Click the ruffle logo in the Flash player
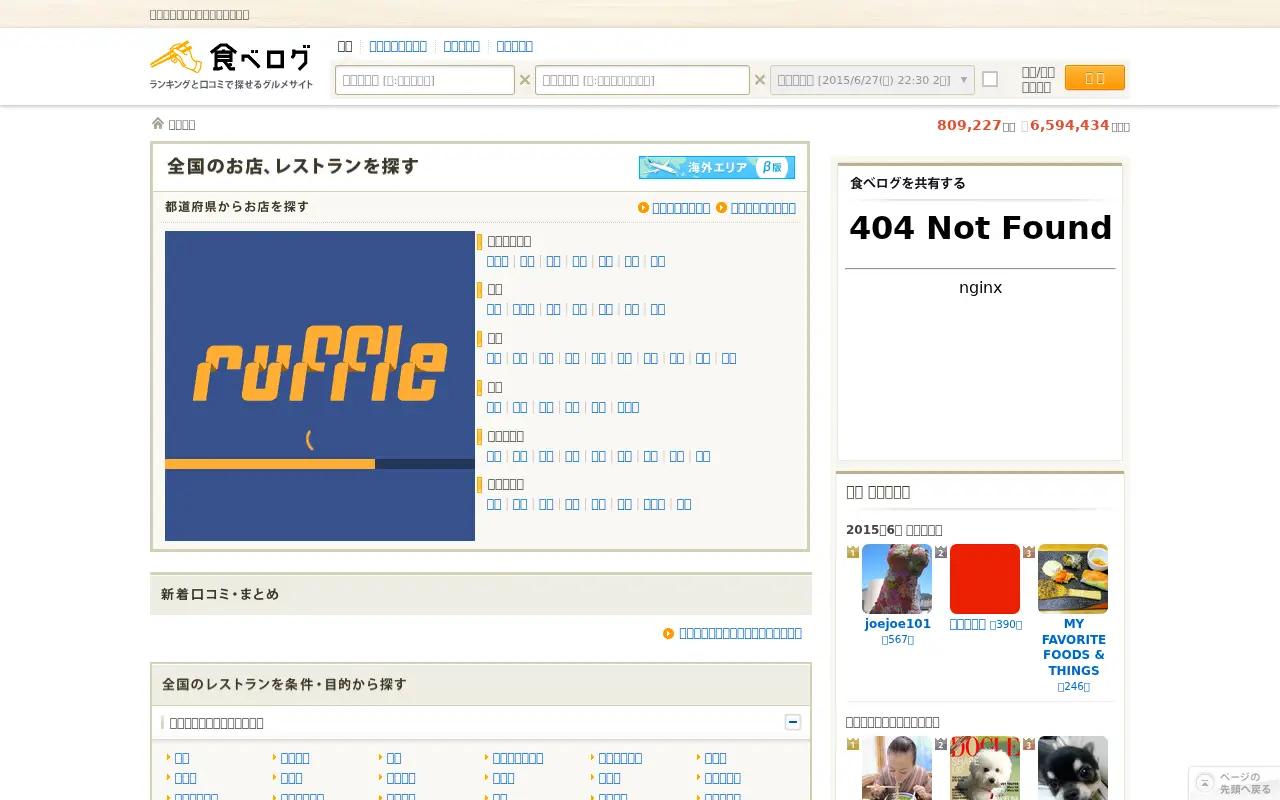1280x800 pixels. pos(320,364)
